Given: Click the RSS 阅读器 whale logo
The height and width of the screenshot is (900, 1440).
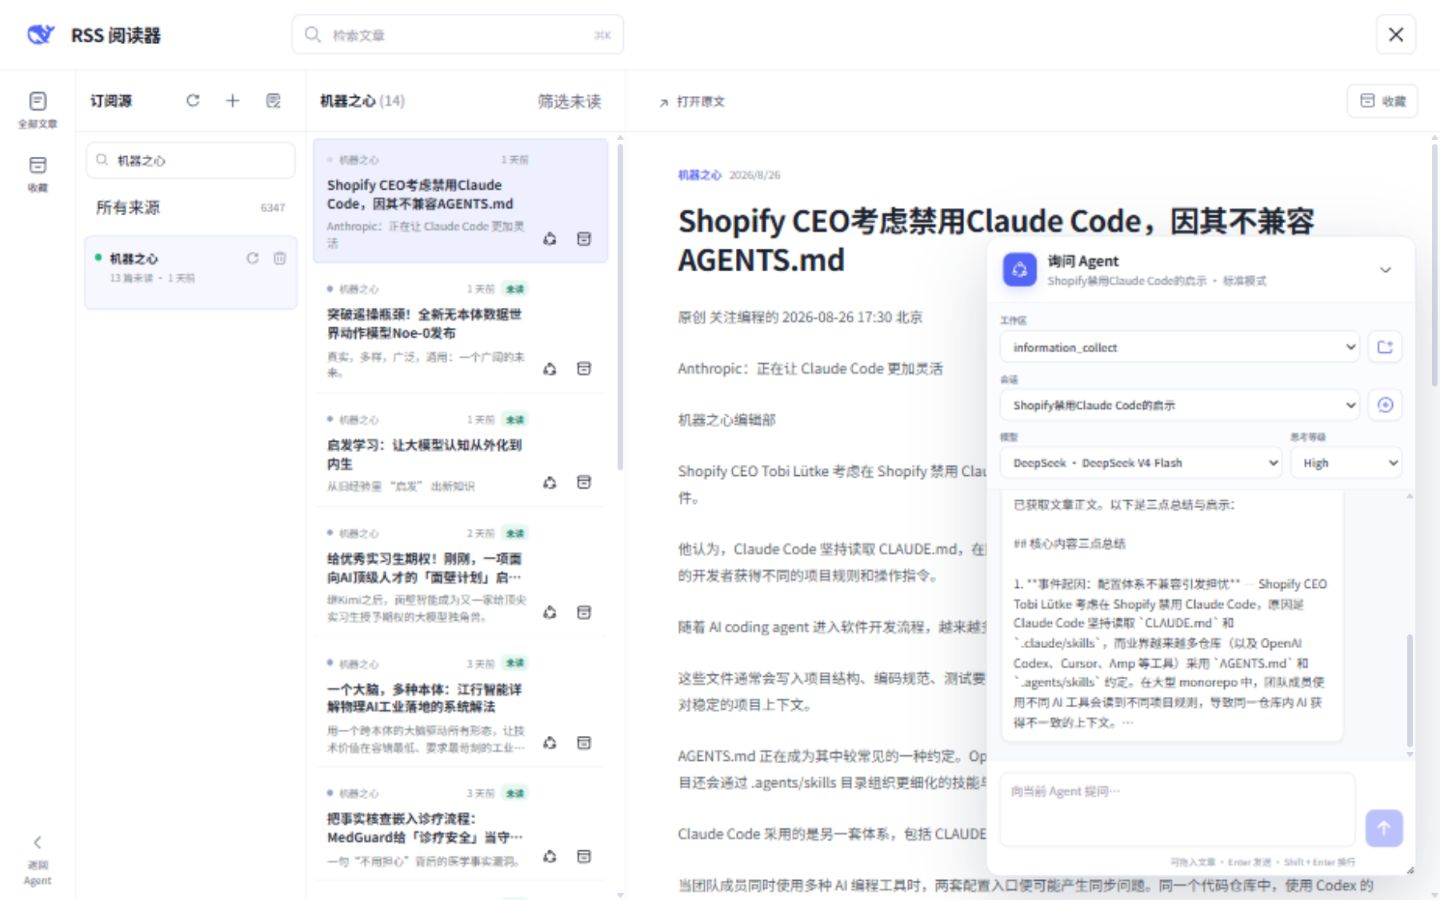Looking at the screenshot, I should (41, 35).
